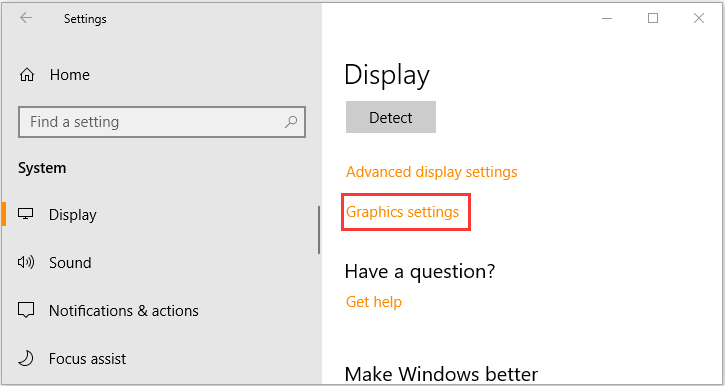This screenshot has width=725, height=386.
Task: Open Sound settings from sidebar label
Action: (70, 263)
